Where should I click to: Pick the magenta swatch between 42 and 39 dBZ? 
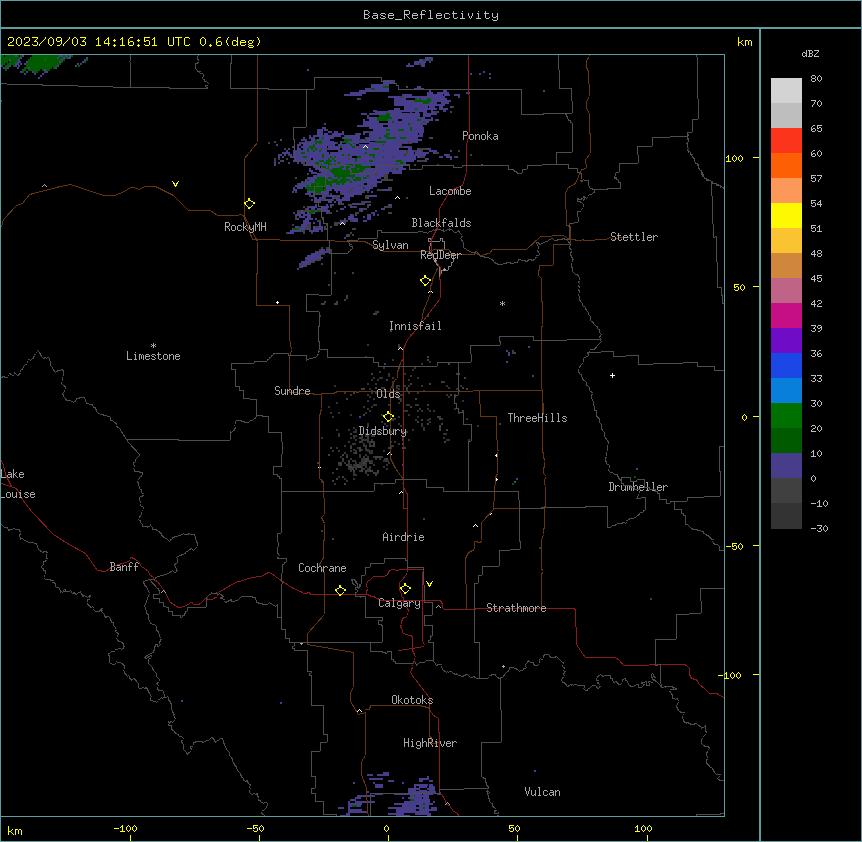pos(786,315)
